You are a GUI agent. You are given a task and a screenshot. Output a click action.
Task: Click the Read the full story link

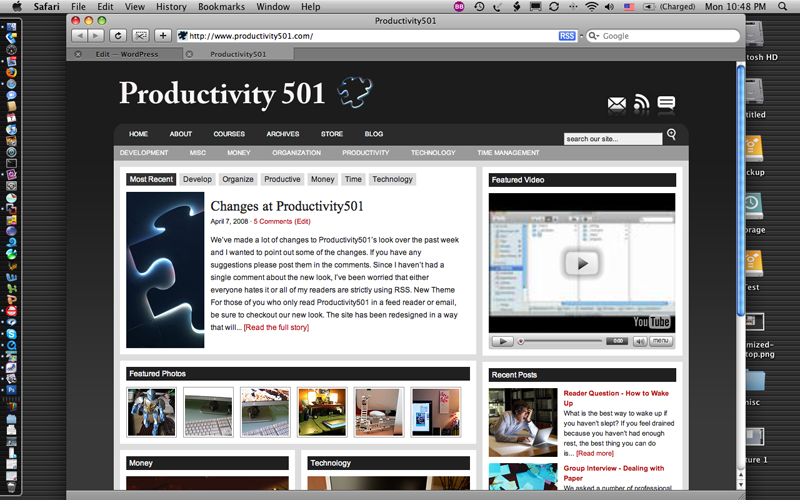click(x=276, y=328)
